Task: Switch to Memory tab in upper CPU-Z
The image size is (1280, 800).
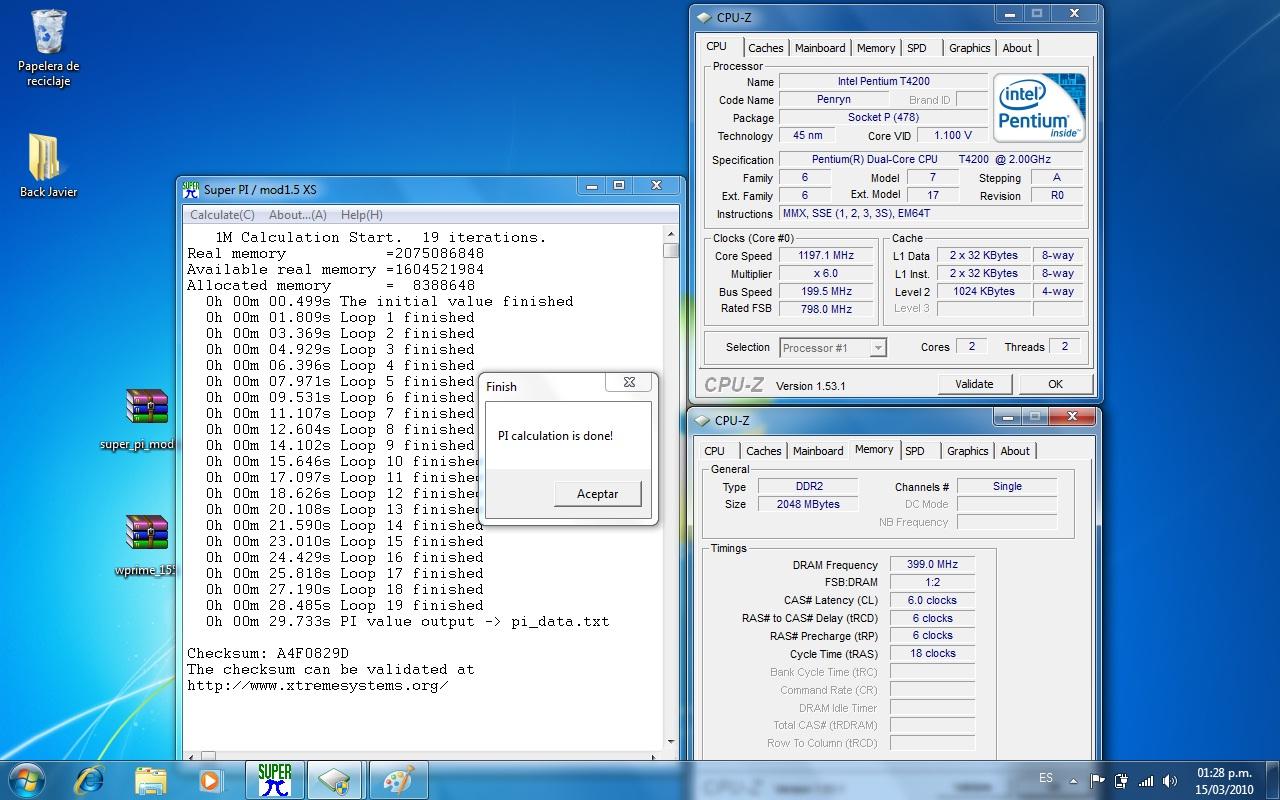Action: (876, 48)
